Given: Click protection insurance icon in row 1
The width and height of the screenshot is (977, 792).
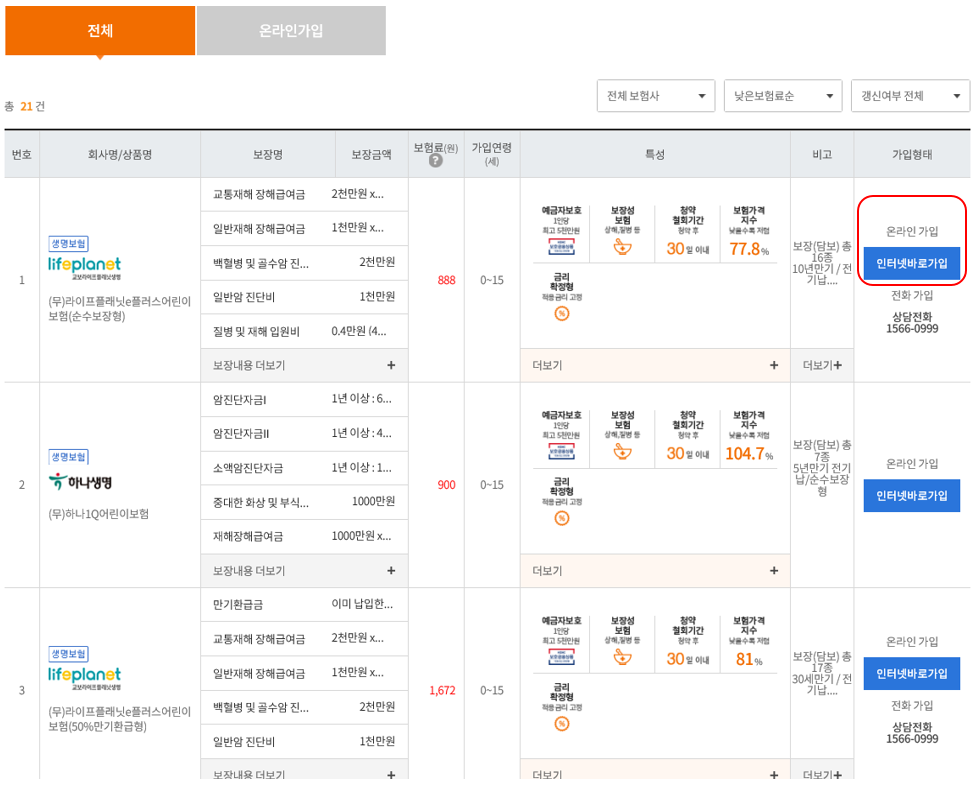Looking at the screenshot, I should 622,247.
